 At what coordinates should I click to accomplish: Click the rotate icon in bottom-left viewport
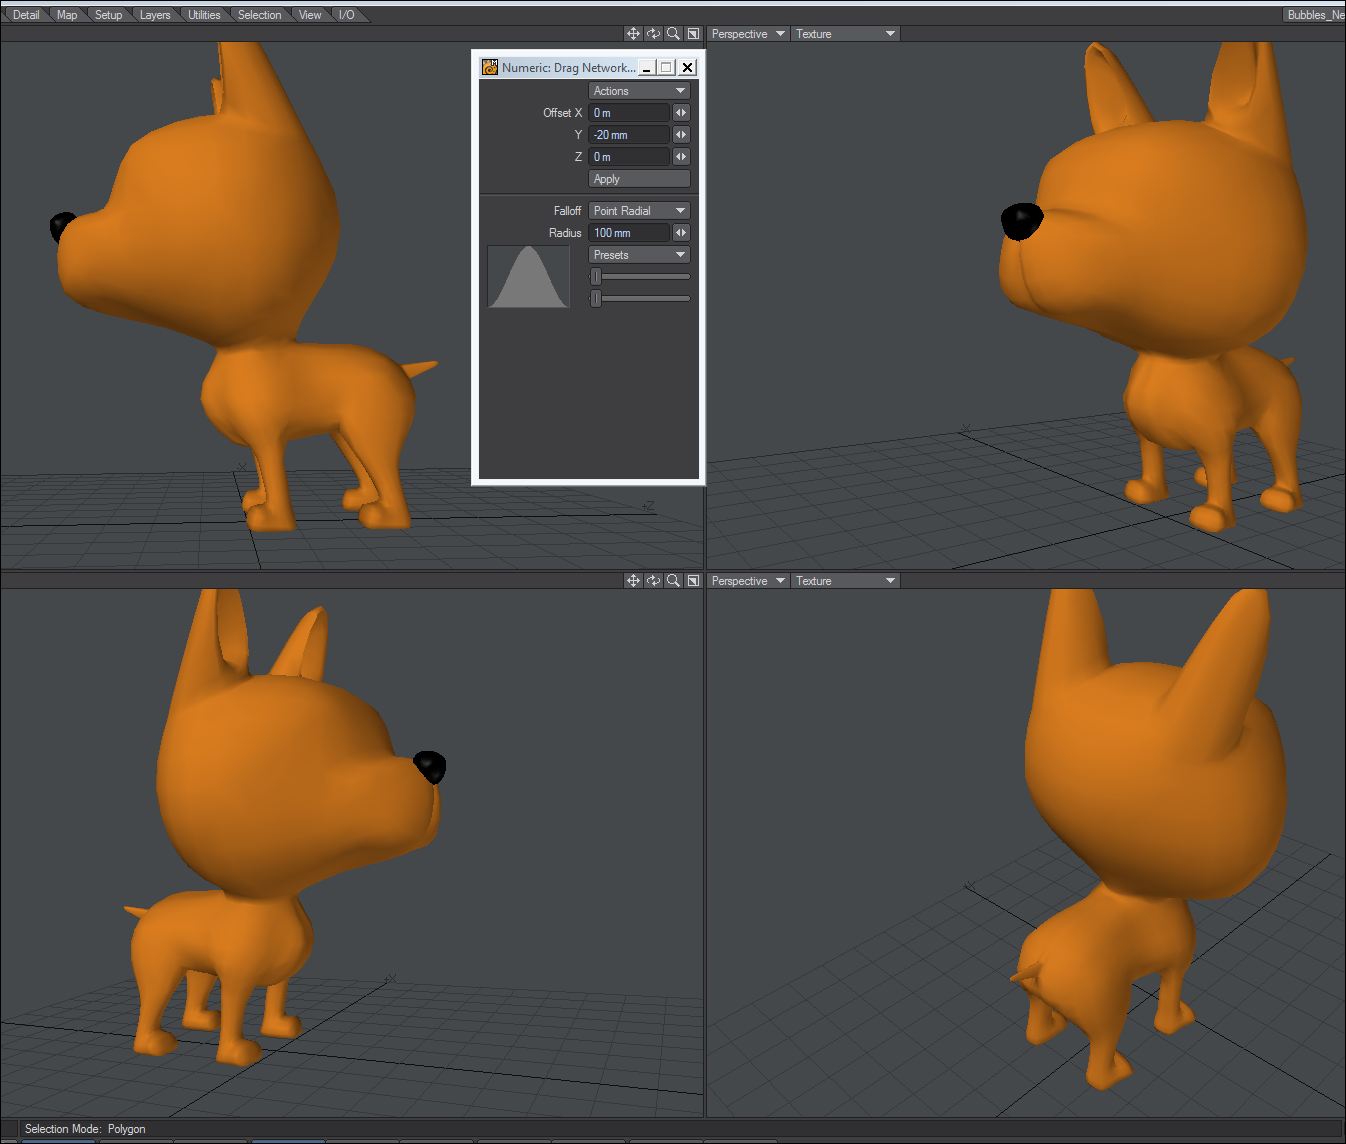[x=653, y=581]
